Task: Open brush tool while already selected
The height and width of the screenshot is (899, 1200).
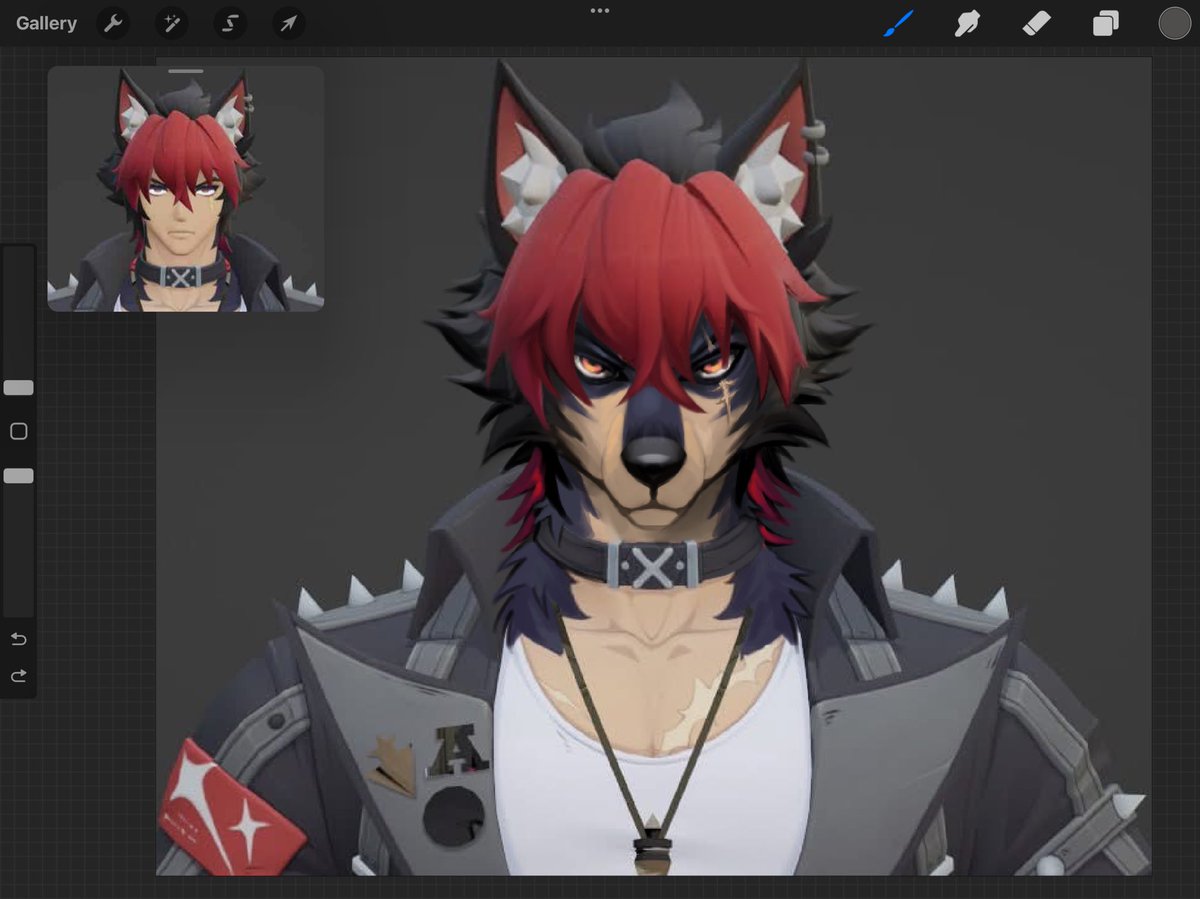Action: 898,23
